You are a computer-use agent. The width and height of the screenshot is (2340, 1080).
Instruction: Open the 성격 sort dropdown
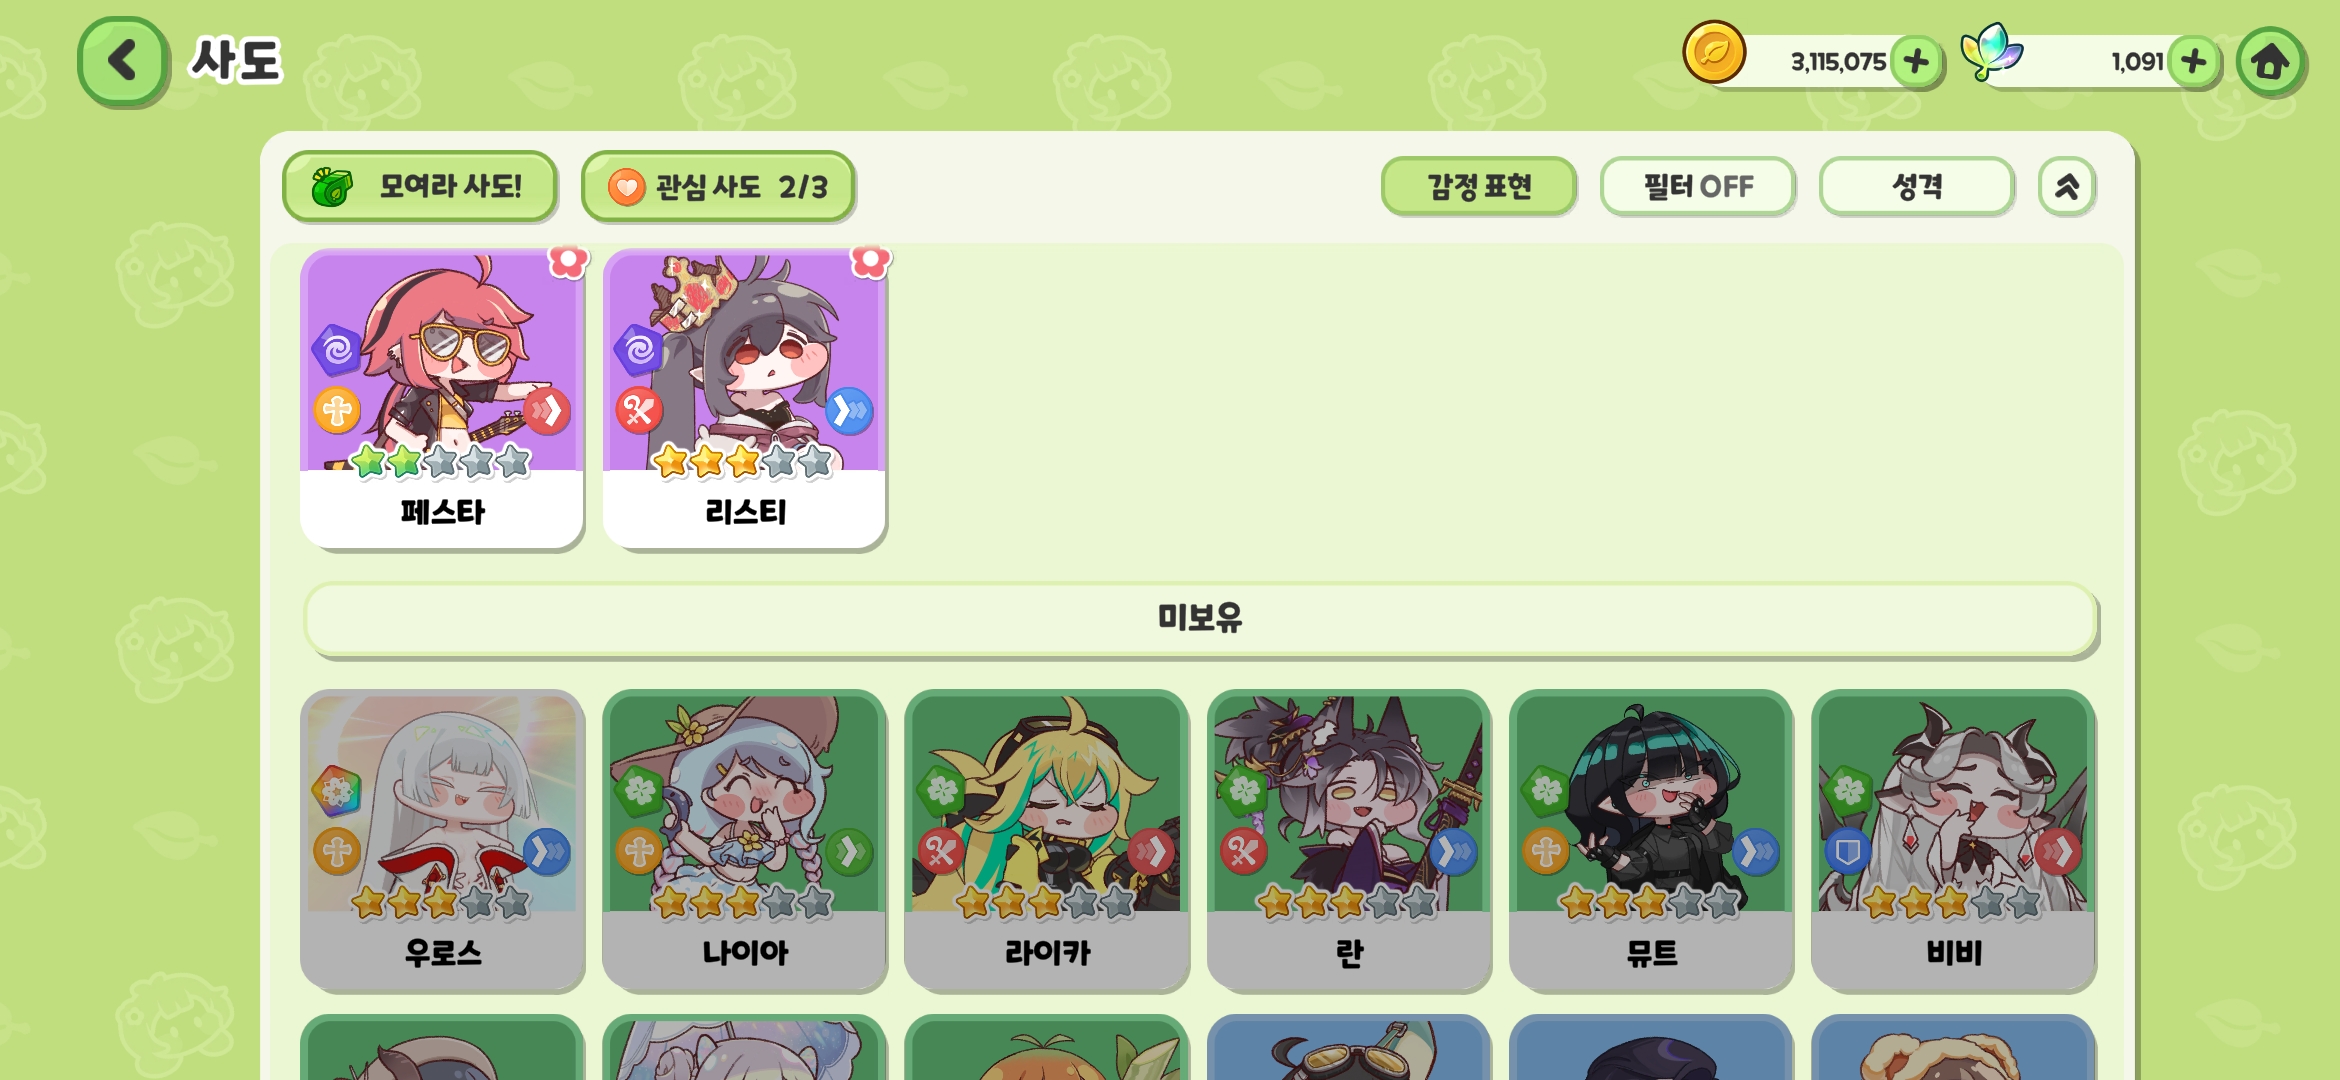(x=1916, y=187)
